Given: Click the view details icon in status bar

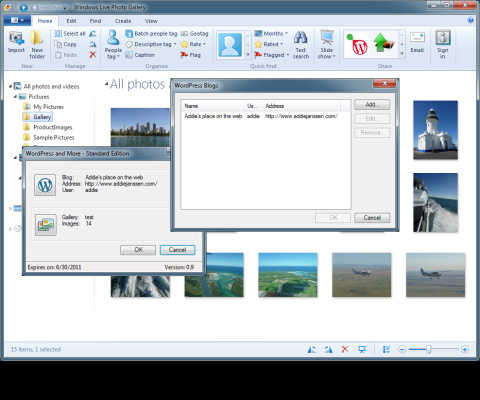Looking at the screenshot, I should click(x=386, y=349).
